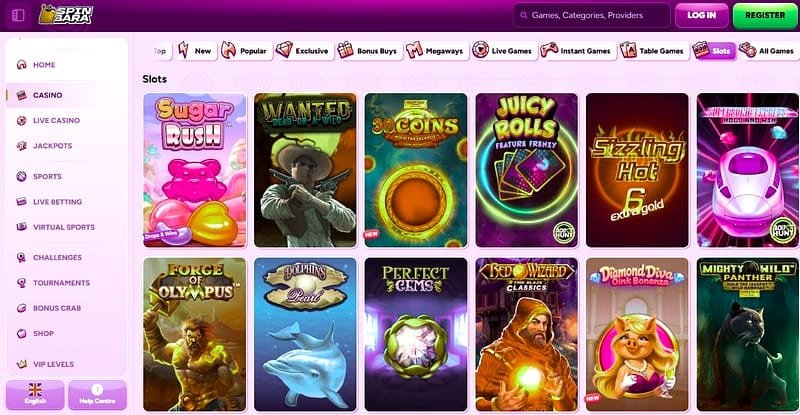Click the Spinbara logo
This screenshot has width=800, height=415.
coord(66,15)
